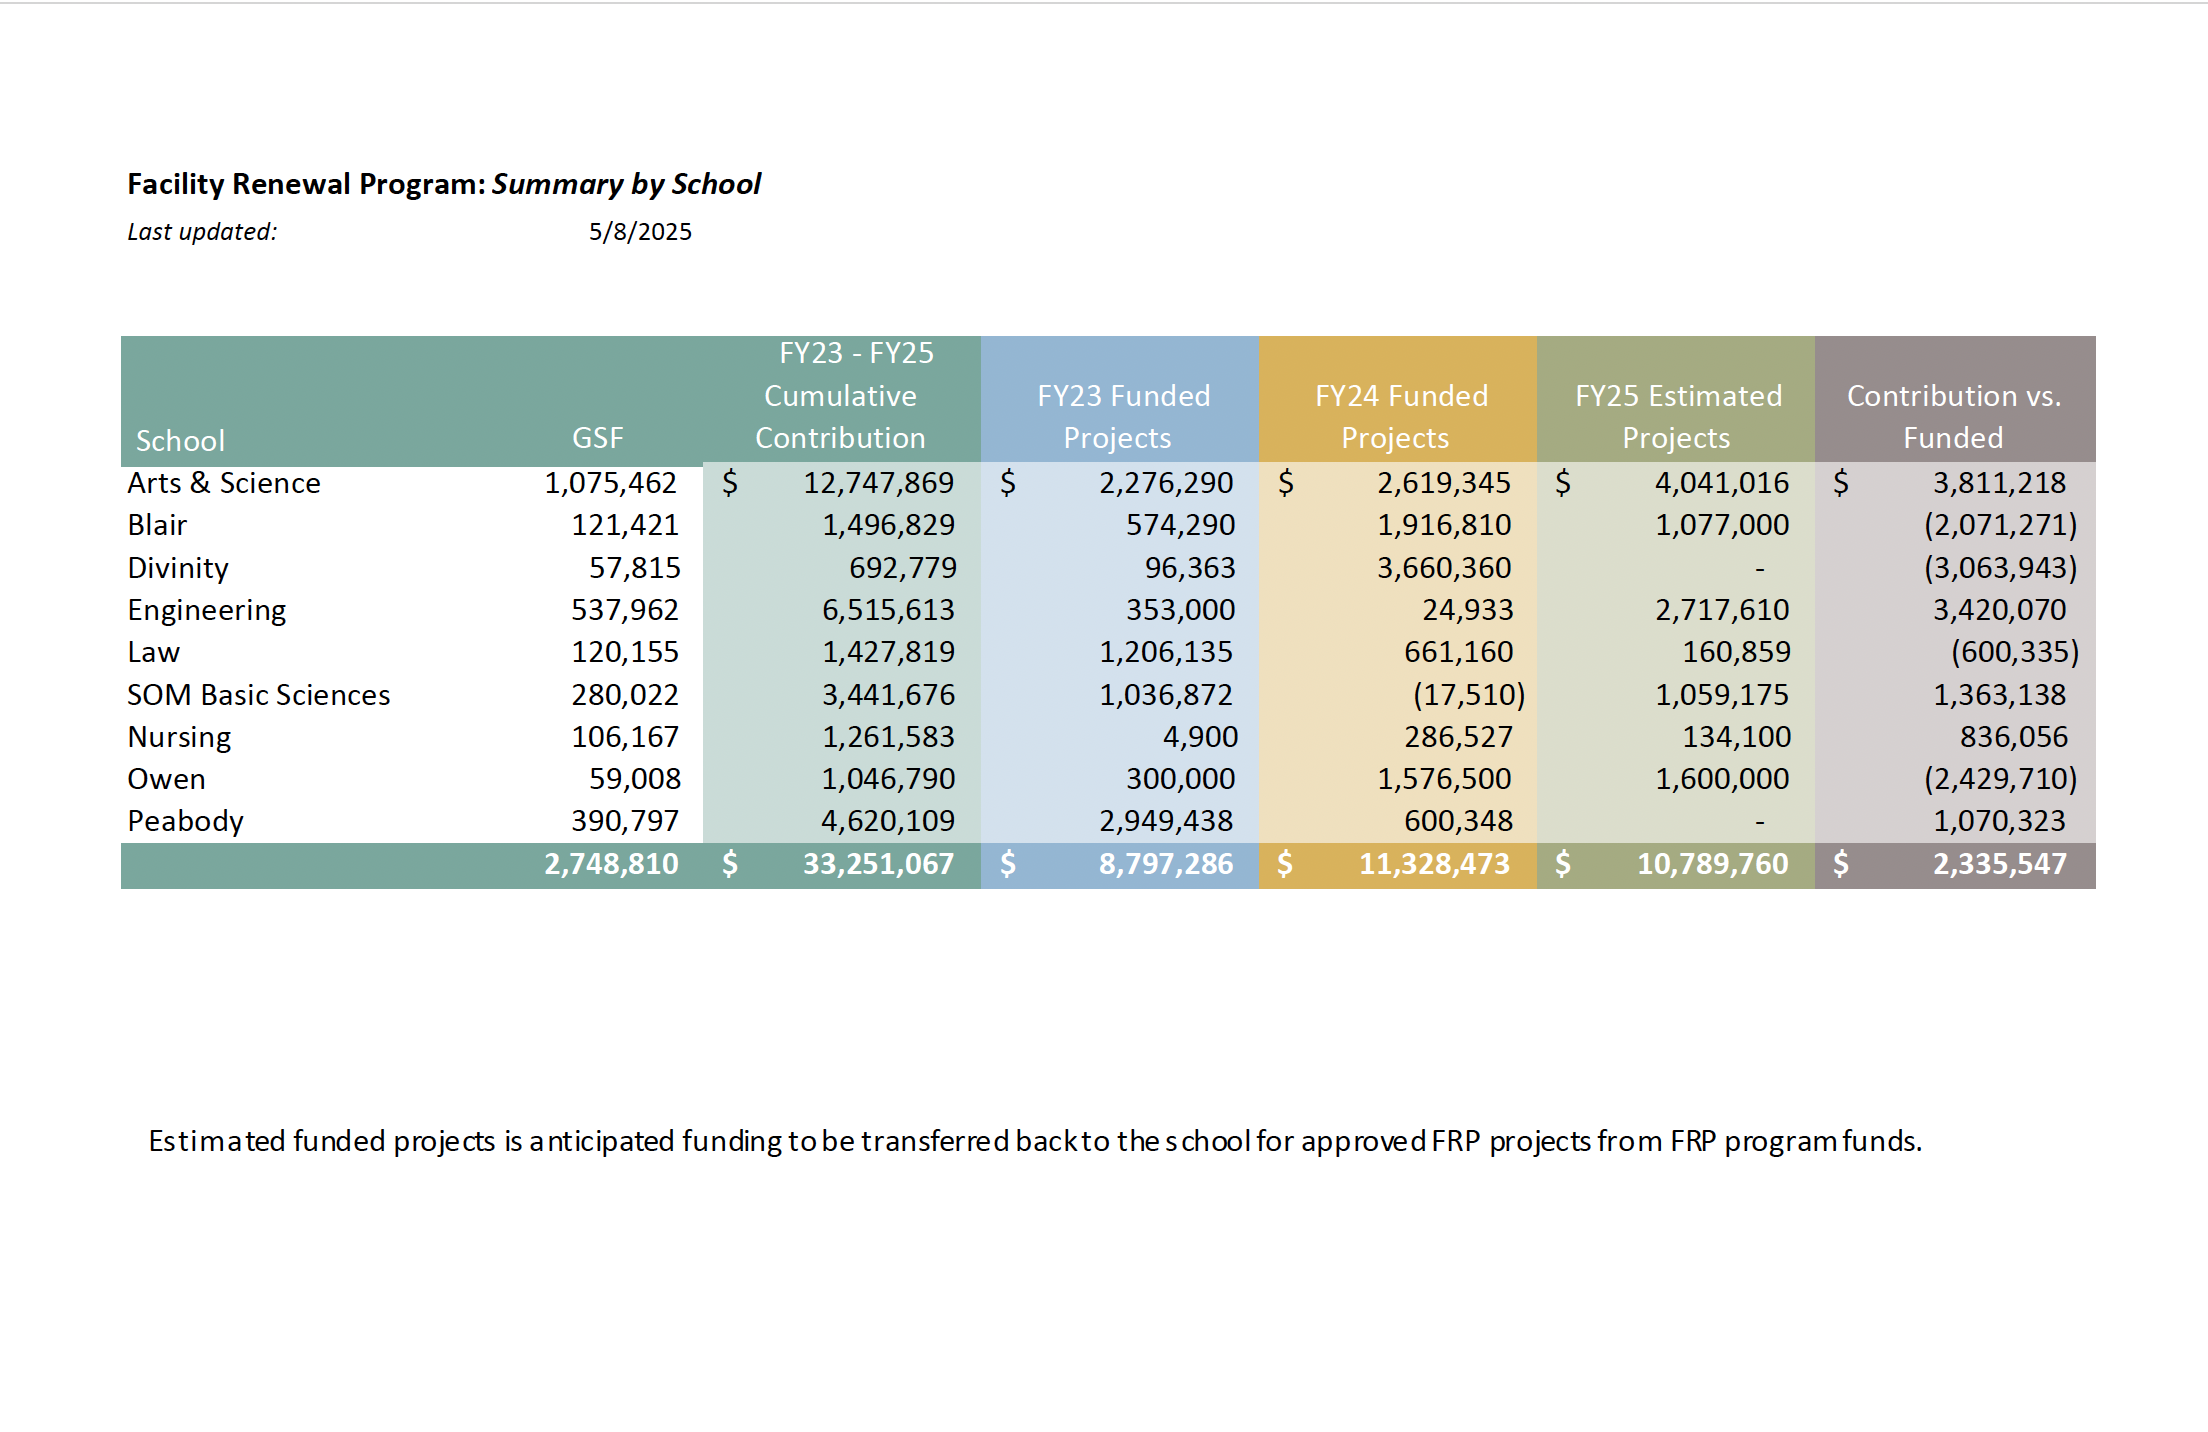
Task: Click the FY23 Funded Projects header
Action: tap(1123, 416)
